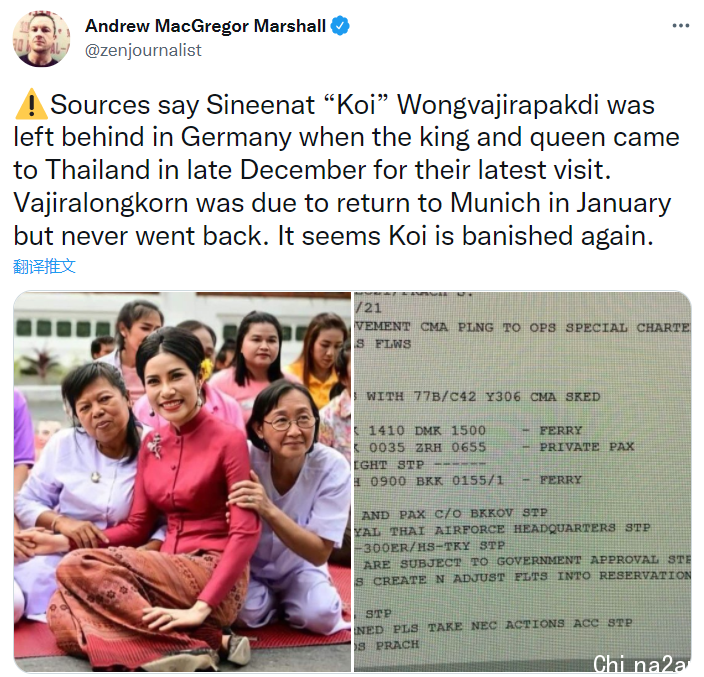
Task: Open the three-dot more options menu
Action: [x=680, y=26]
